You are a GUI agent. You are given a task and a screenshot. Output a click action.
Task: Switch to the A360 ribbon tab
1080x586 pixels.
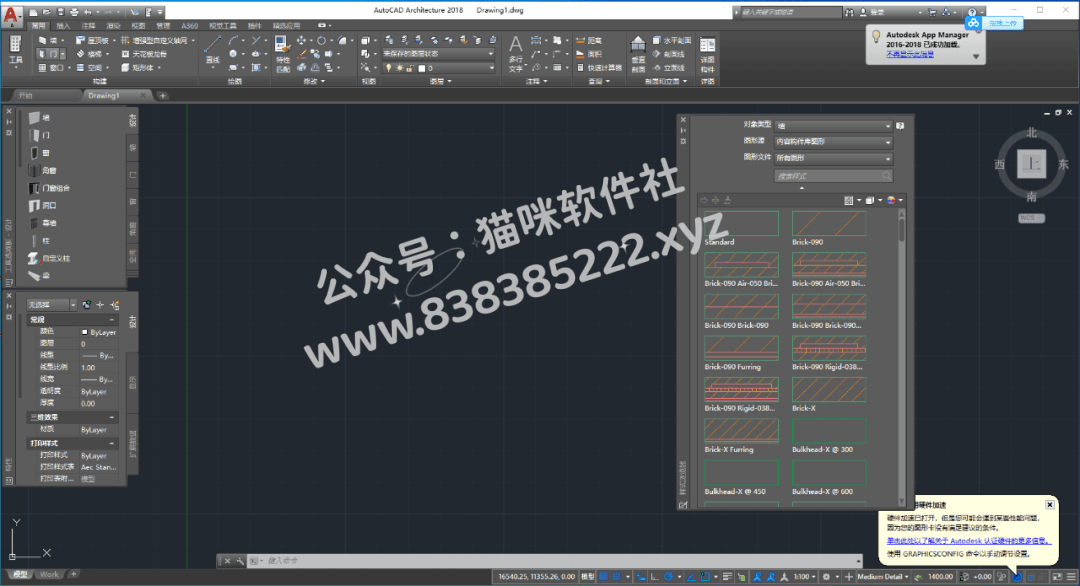coord(189,26)
